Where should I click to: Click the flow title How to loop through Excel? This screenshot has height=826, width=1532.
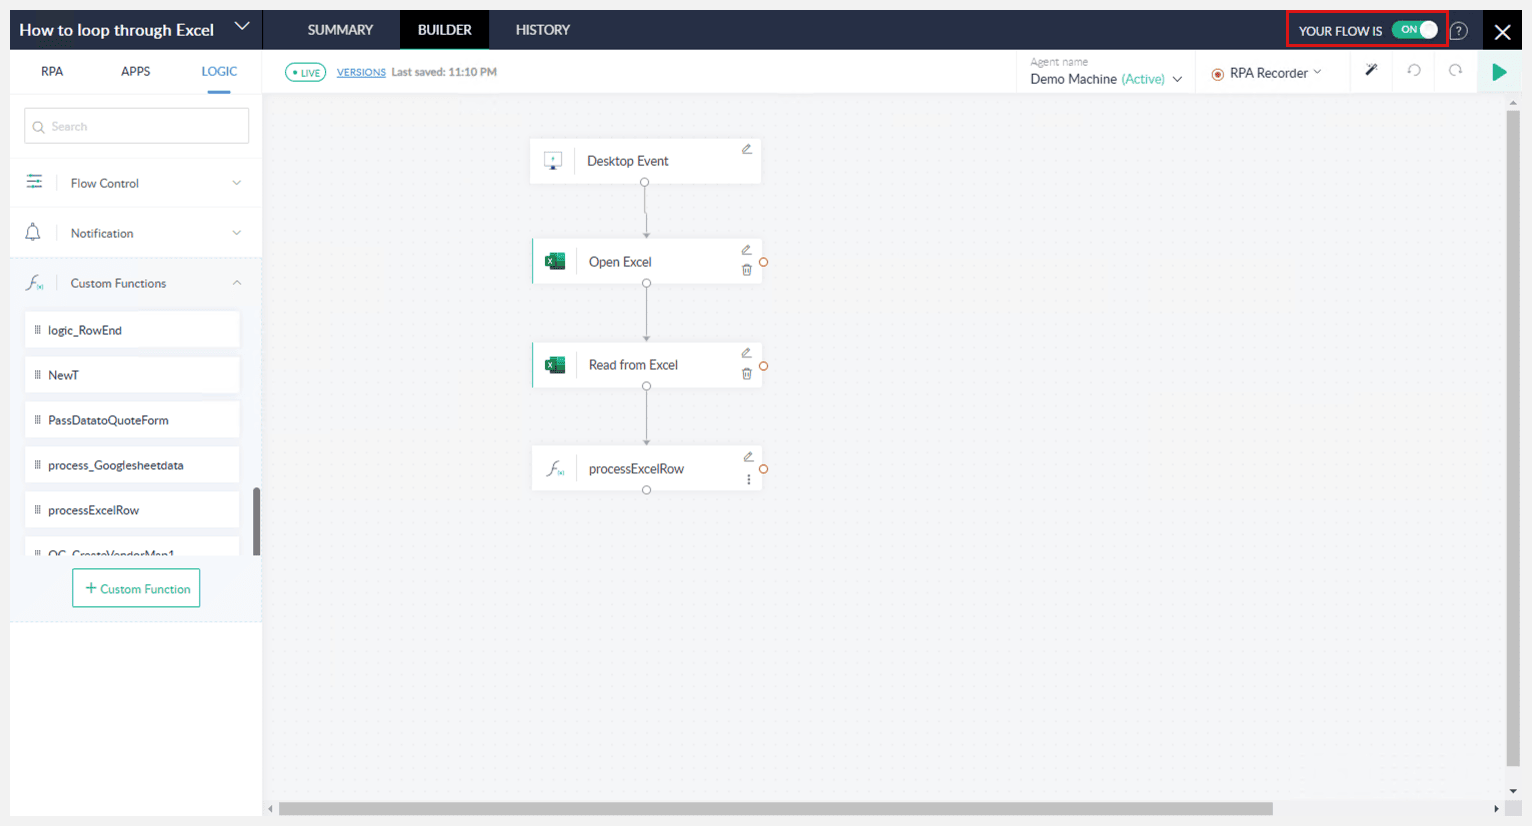117,30
